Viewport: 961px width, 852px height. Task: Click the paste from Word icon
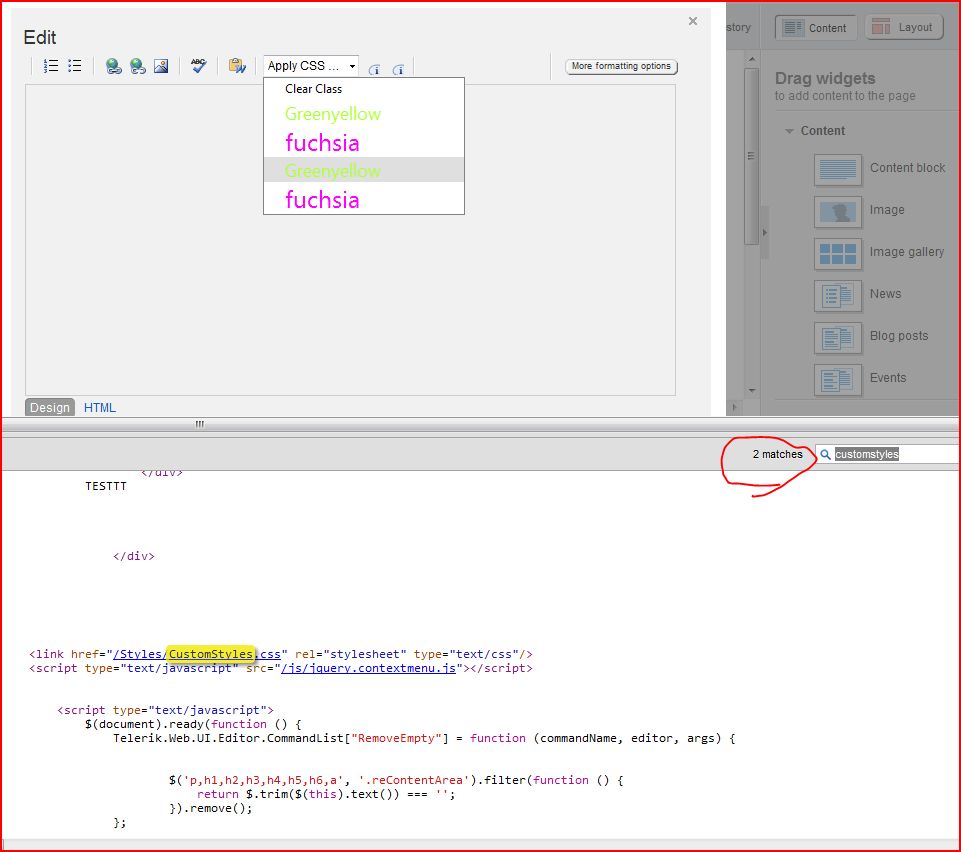237,66
